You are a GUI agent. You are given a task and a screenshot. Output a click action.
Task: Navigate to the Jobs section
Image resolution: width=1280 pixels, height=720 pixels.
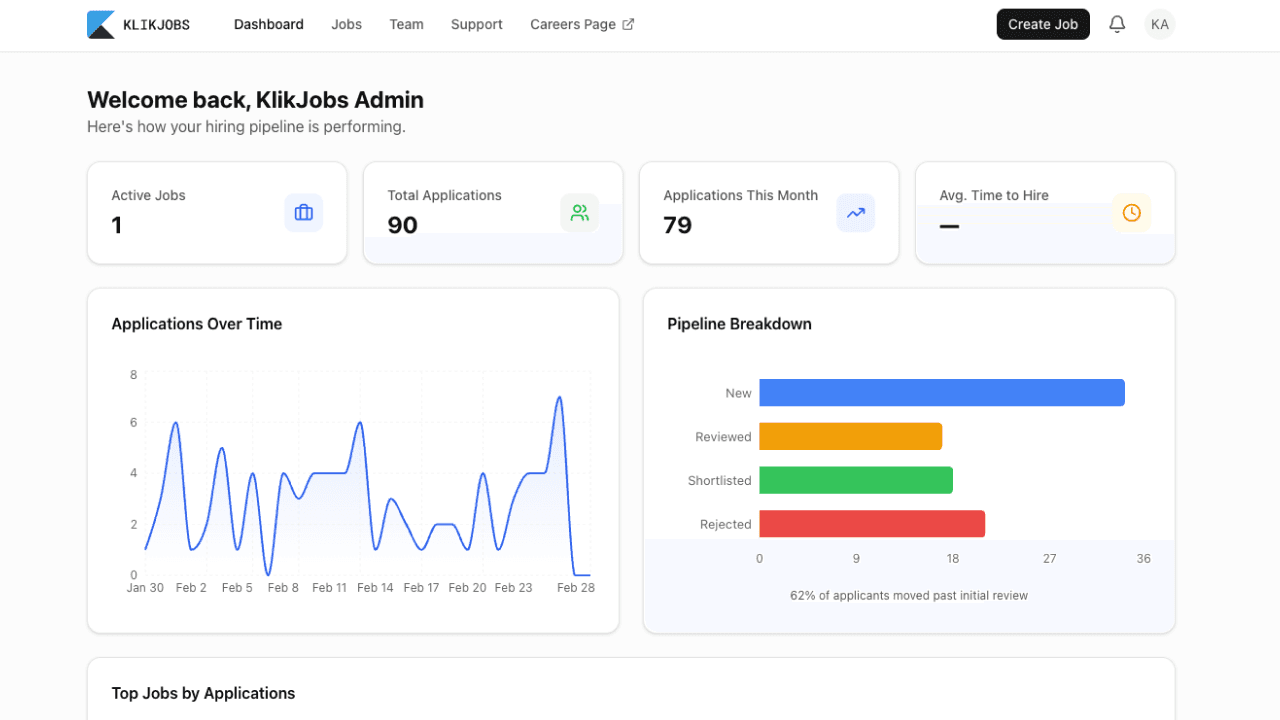click(346, 24)
